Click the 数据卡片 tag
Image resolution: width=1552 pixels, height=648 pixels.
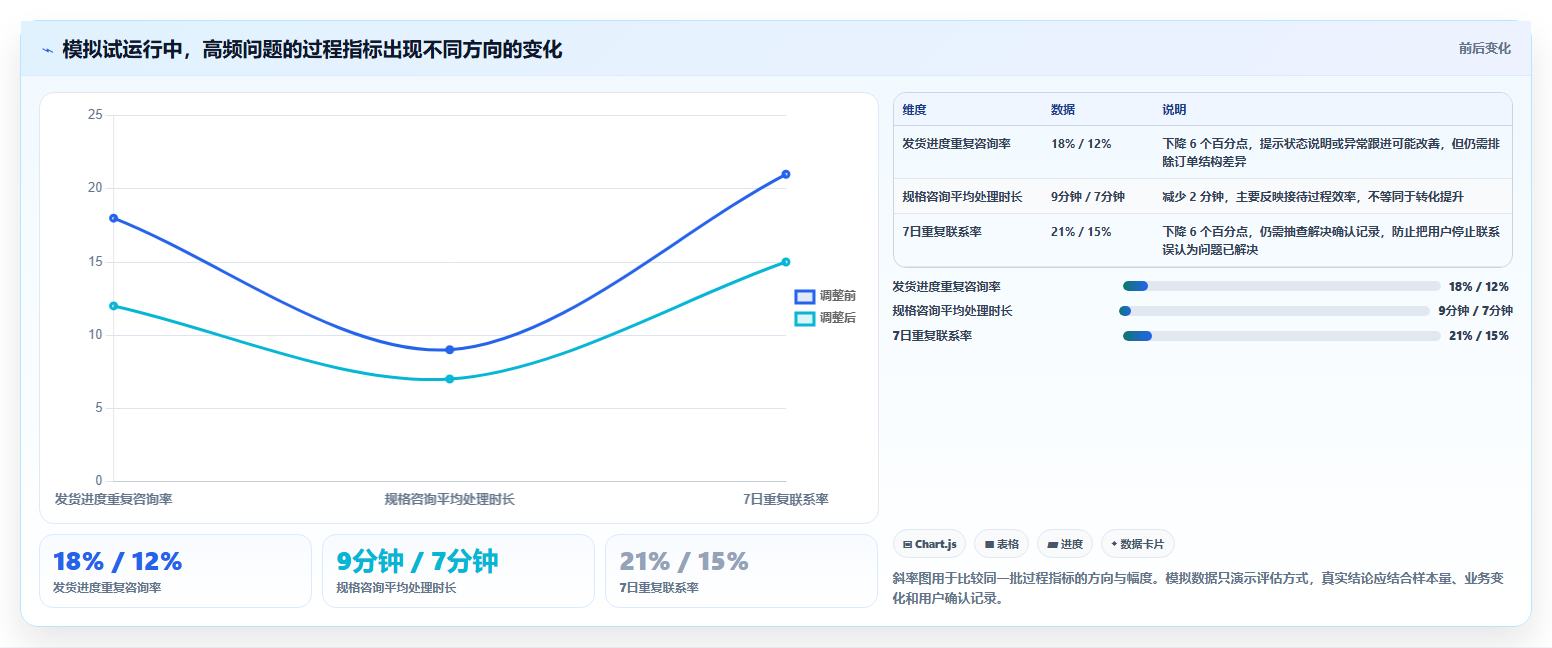1137,544
